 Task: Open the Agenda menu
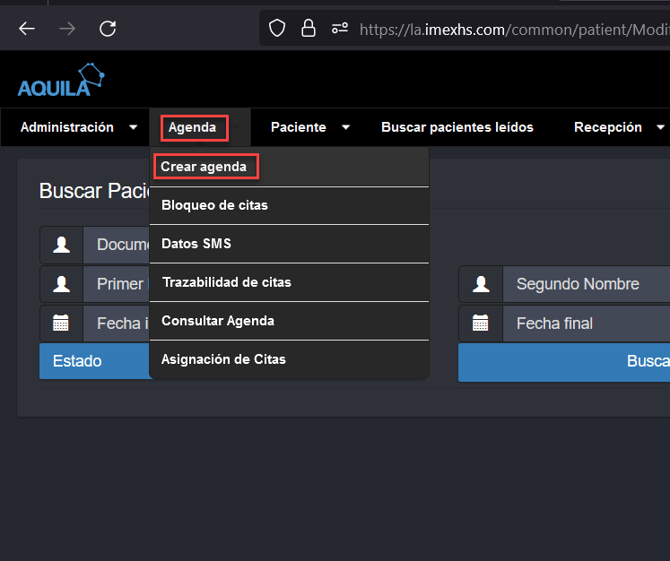pos(193,127)
